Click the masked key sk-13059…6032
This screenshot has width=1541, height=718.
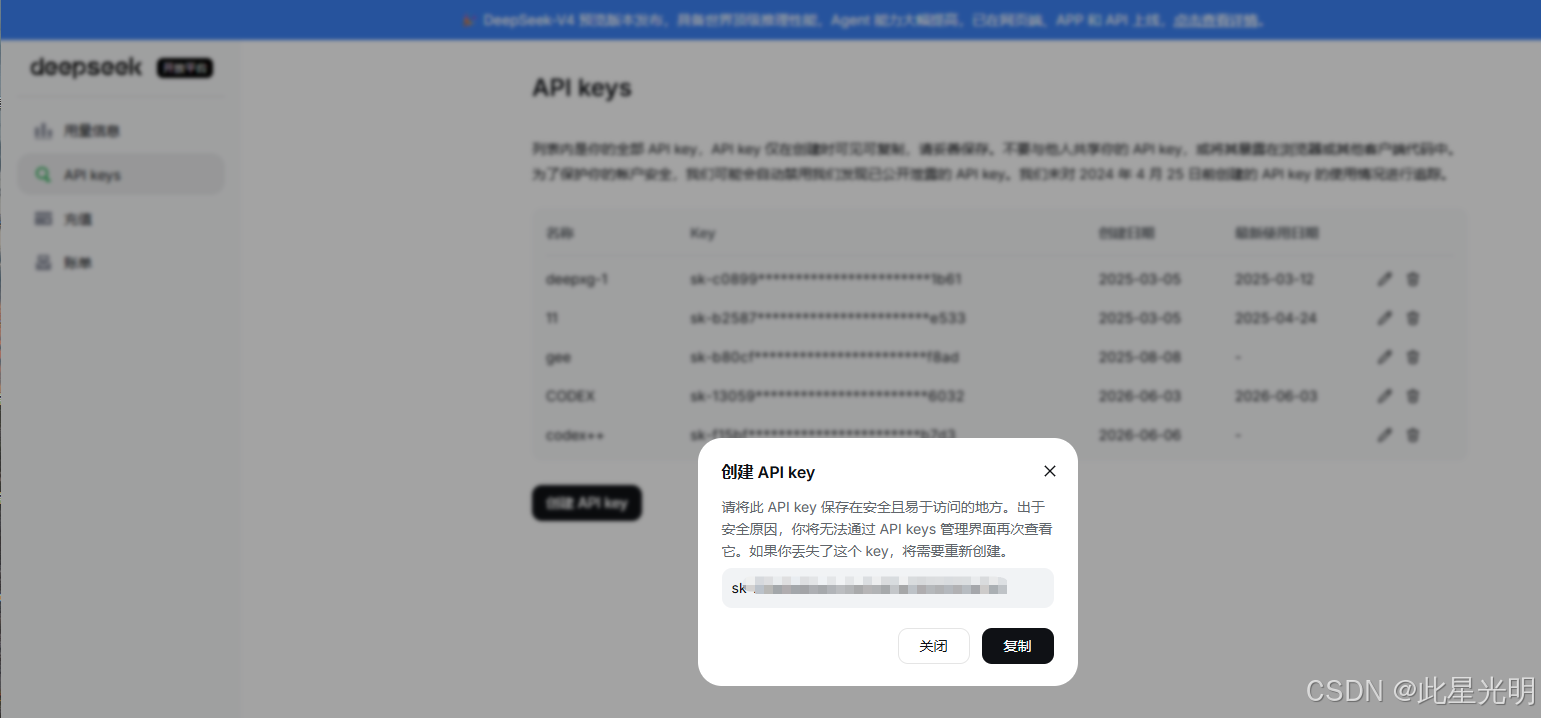(827, 396)
